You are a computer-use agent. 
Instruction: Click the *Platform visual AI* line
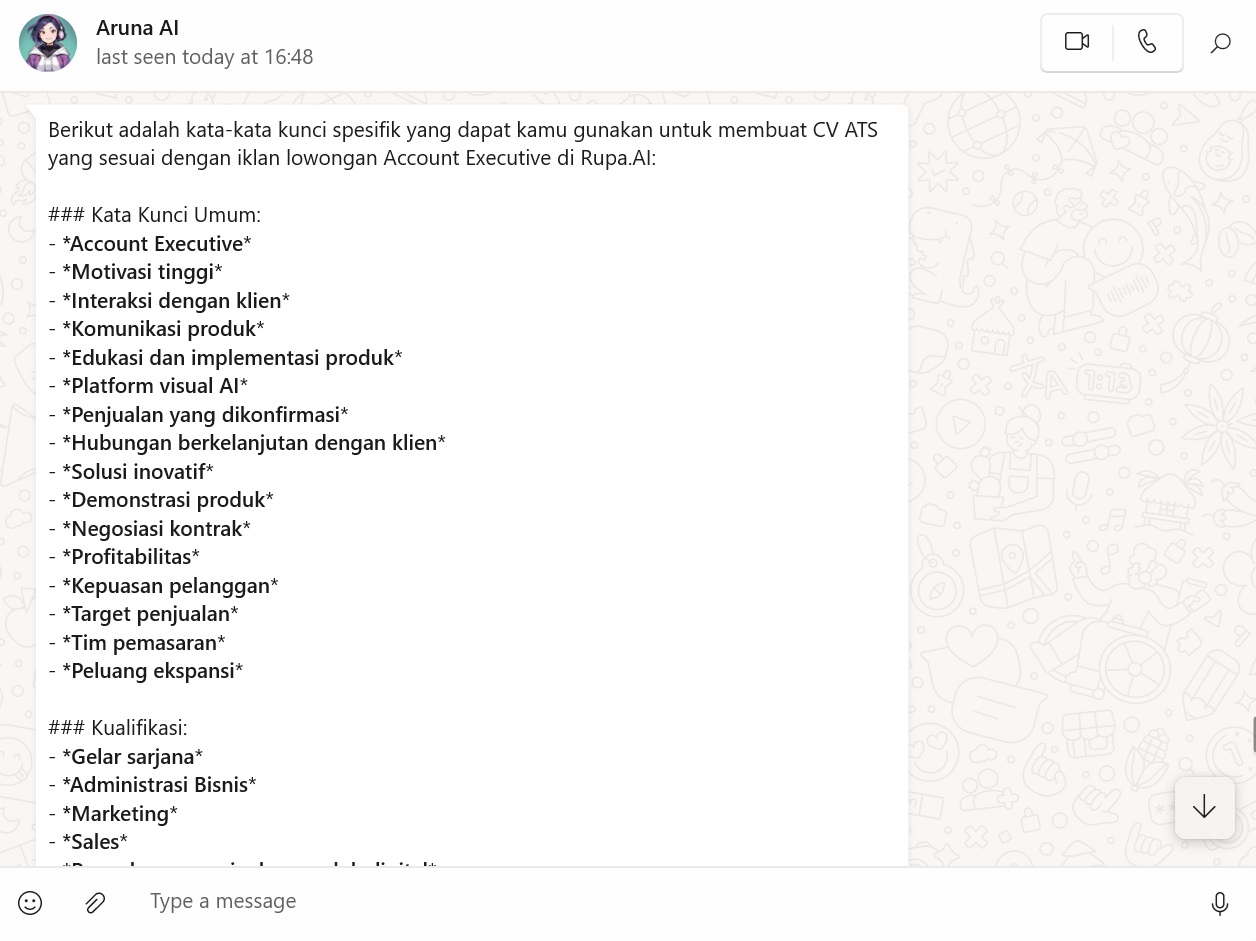click(148, 386)
